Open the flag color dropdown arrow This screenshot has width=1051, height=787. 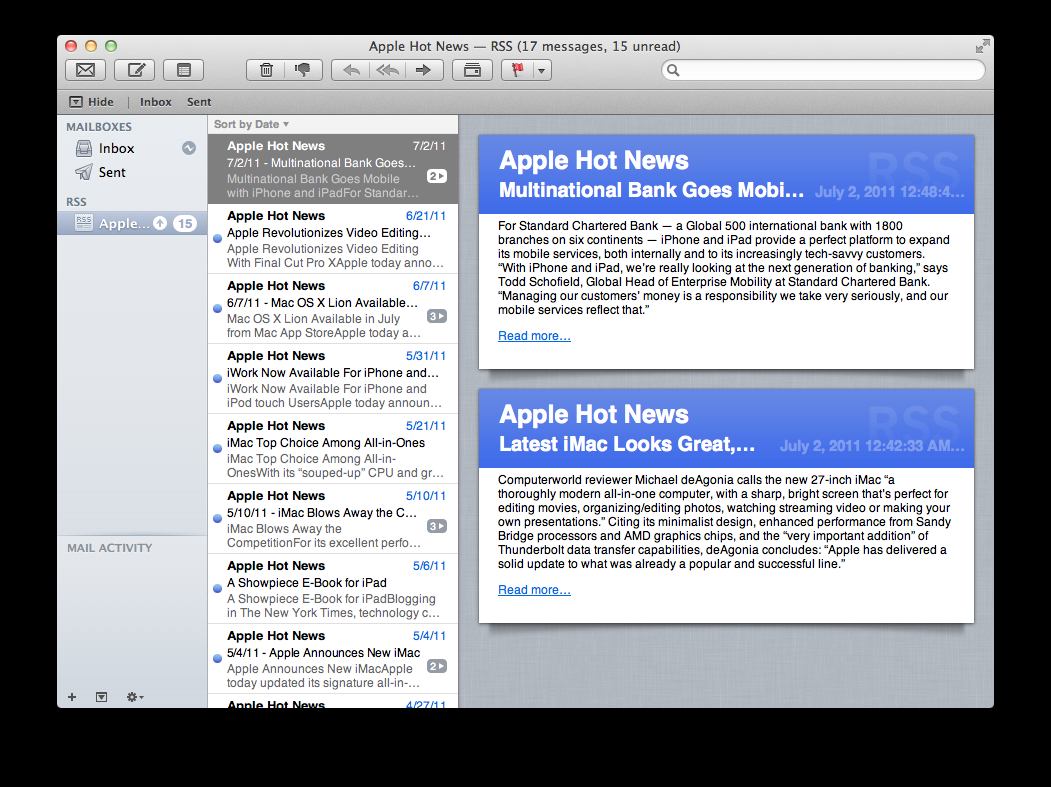click(x=542, y=70)
